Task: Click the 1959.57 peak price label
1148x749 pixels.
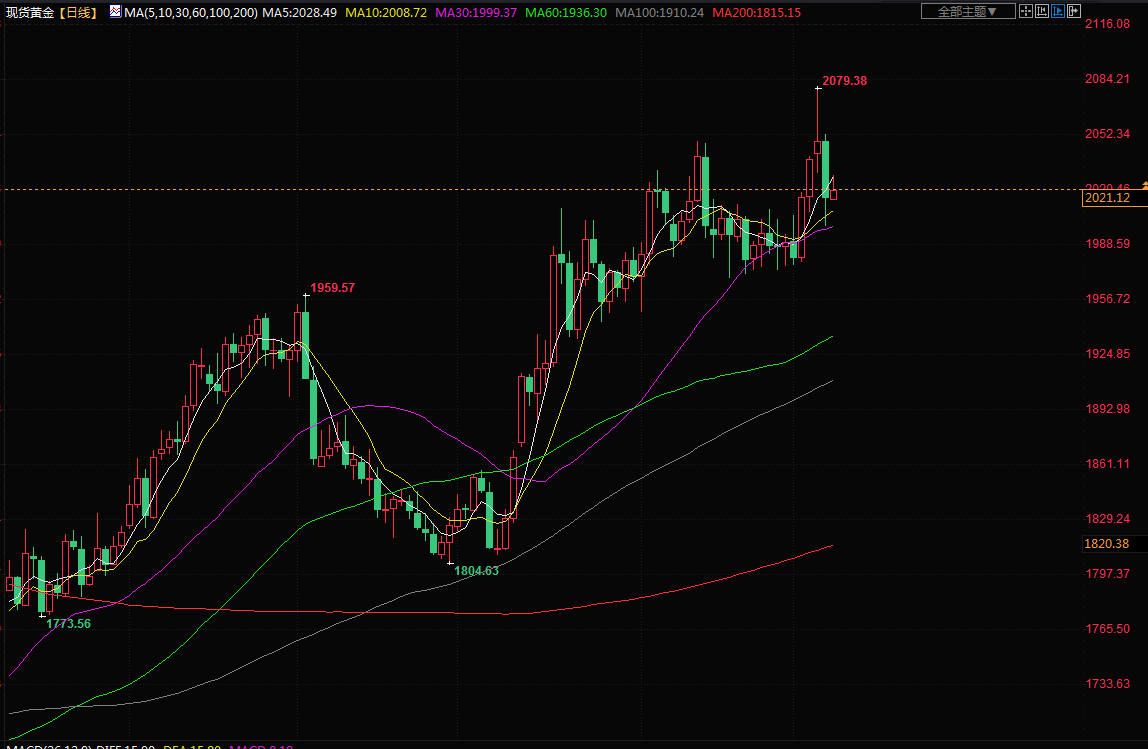Action: tap(332, 288)
